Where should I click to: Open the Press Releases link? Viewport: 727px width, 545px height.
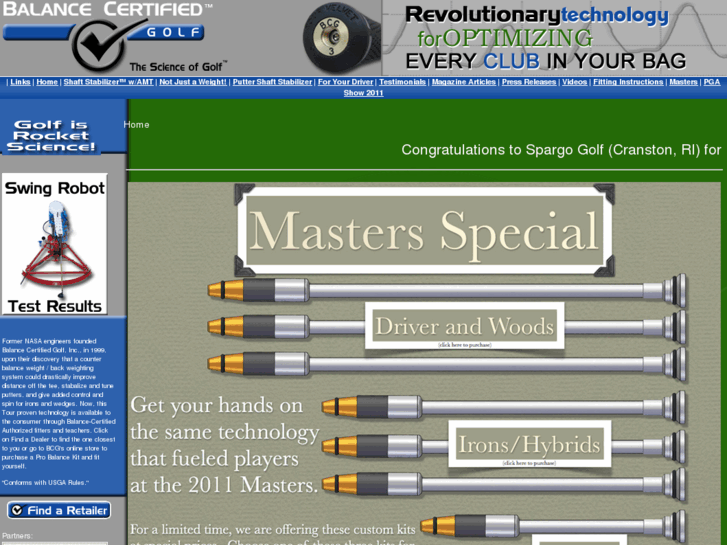click(x=529, y=82)
